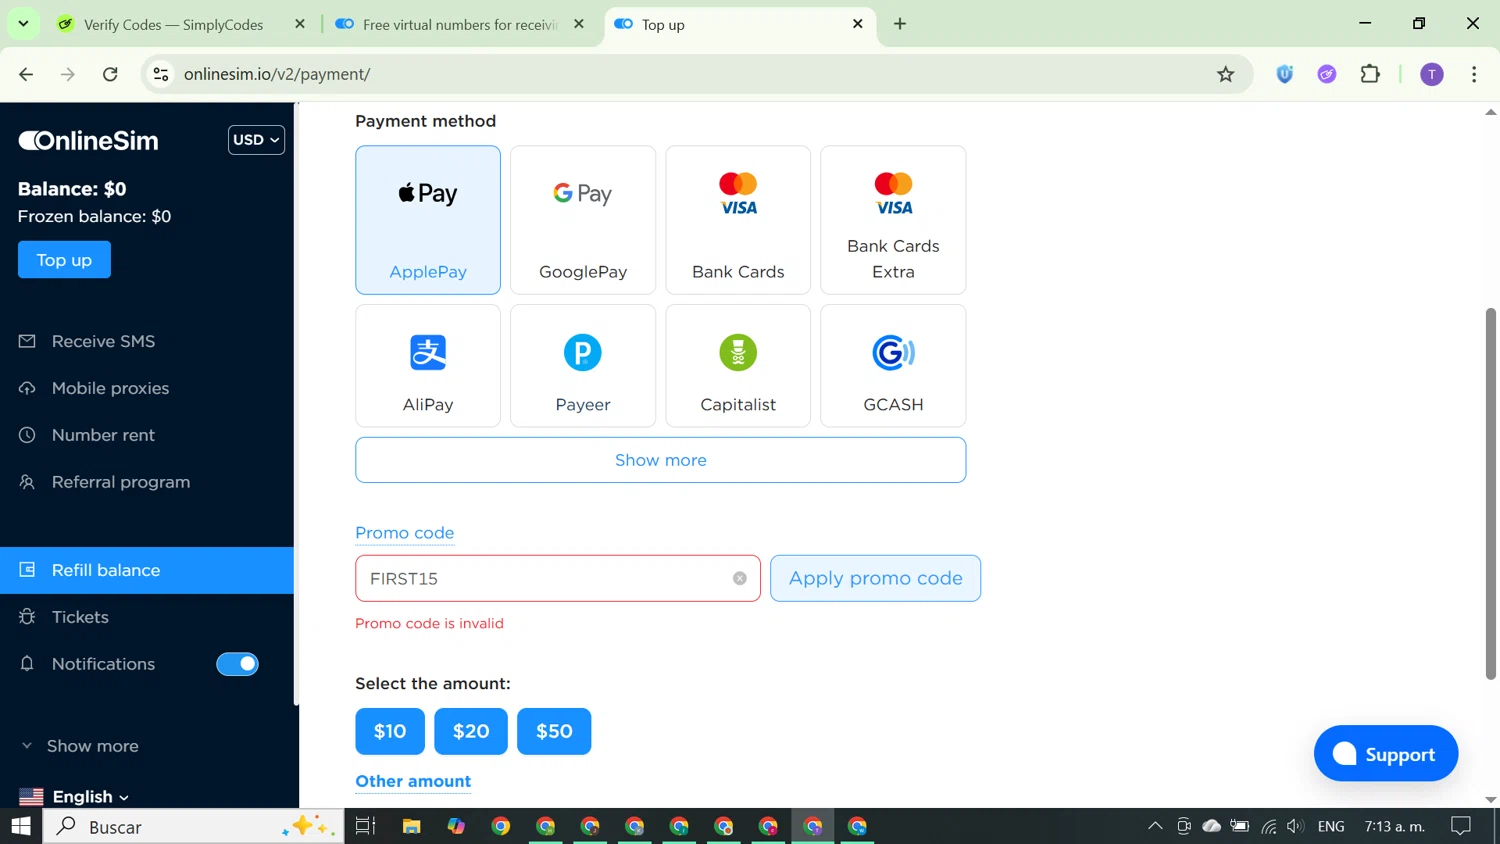The height and width of the screenshot is (844, 1500).
Task: Select Capitalist payment method
Action: tap(738, 366)
